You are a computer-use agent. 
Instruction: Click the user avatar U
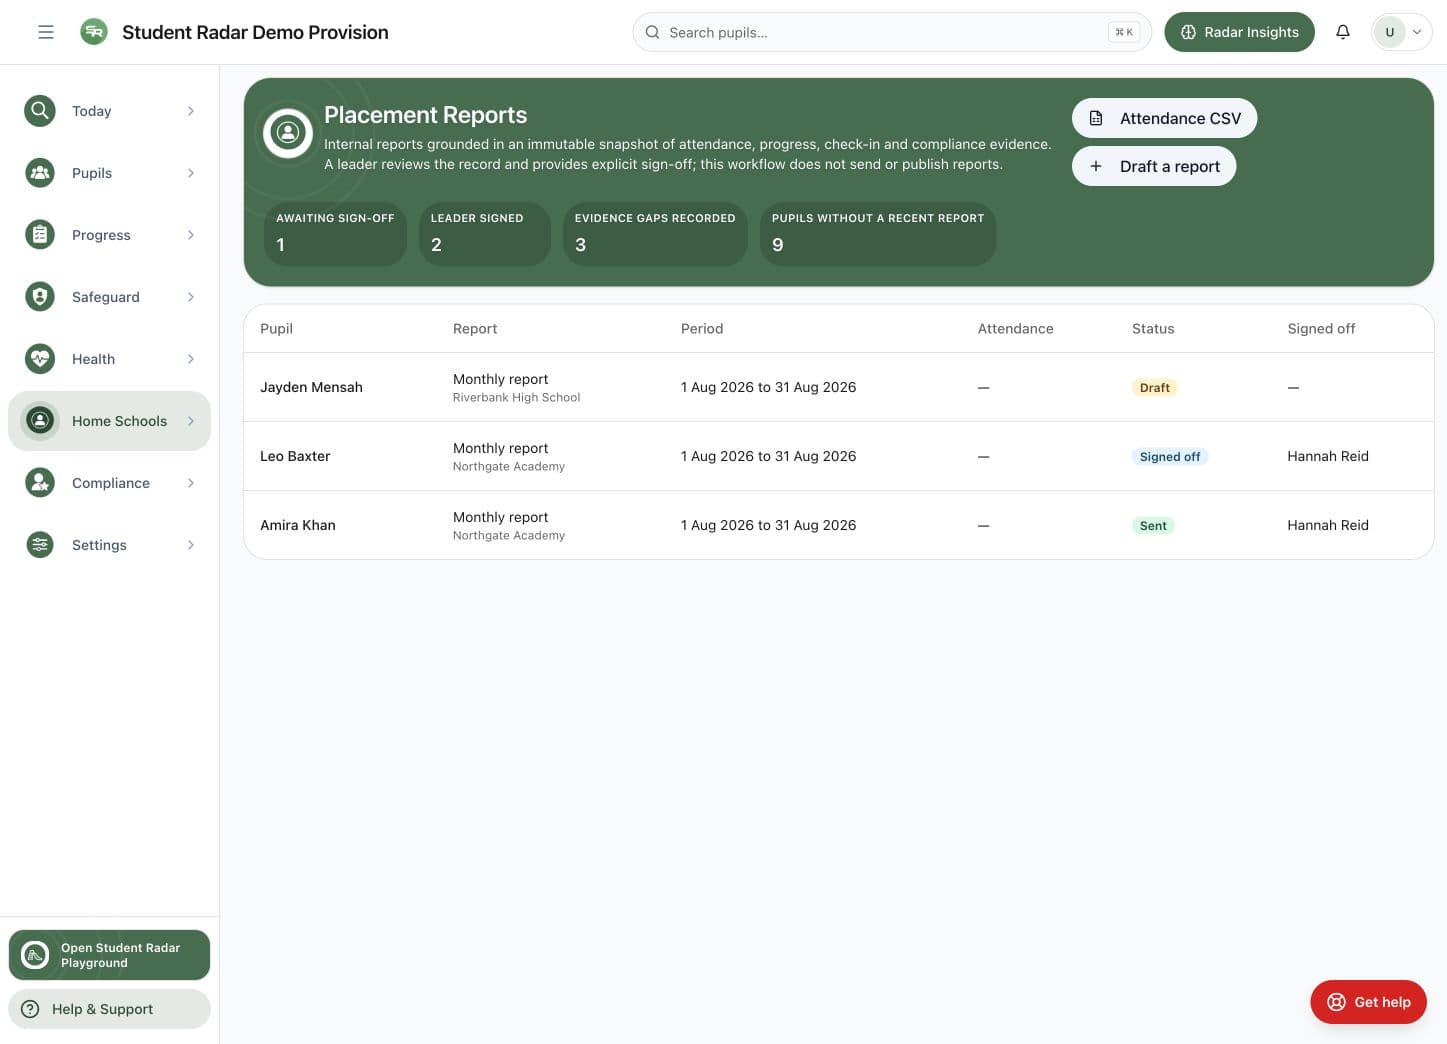click(1389, 32)
